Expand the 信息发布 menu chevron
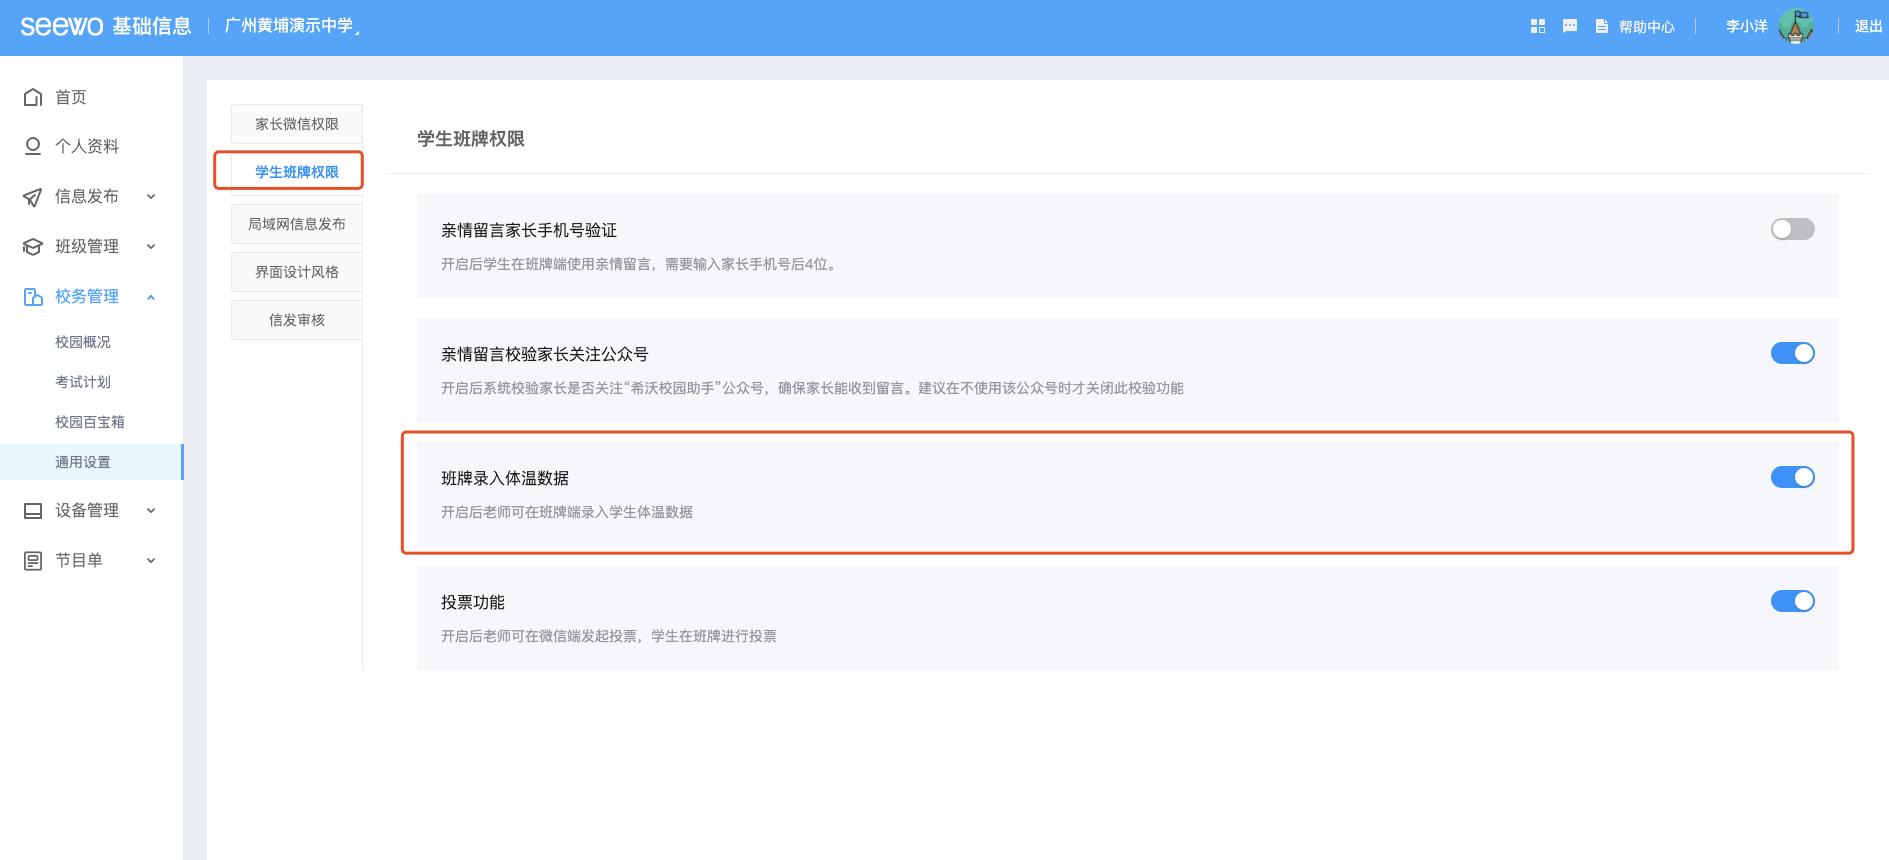1889x860 pixels. (151, 197)
